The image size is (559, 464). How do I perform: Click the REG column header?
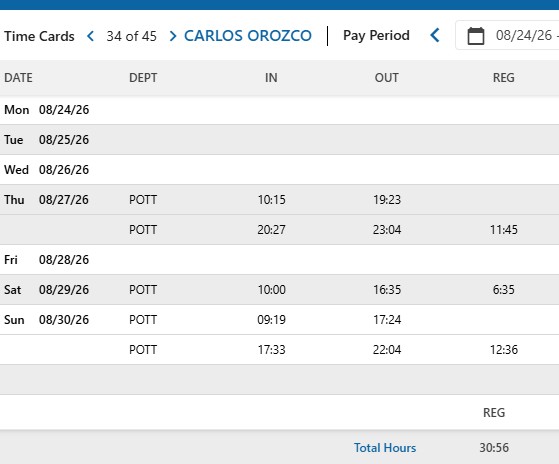[504, 78]
